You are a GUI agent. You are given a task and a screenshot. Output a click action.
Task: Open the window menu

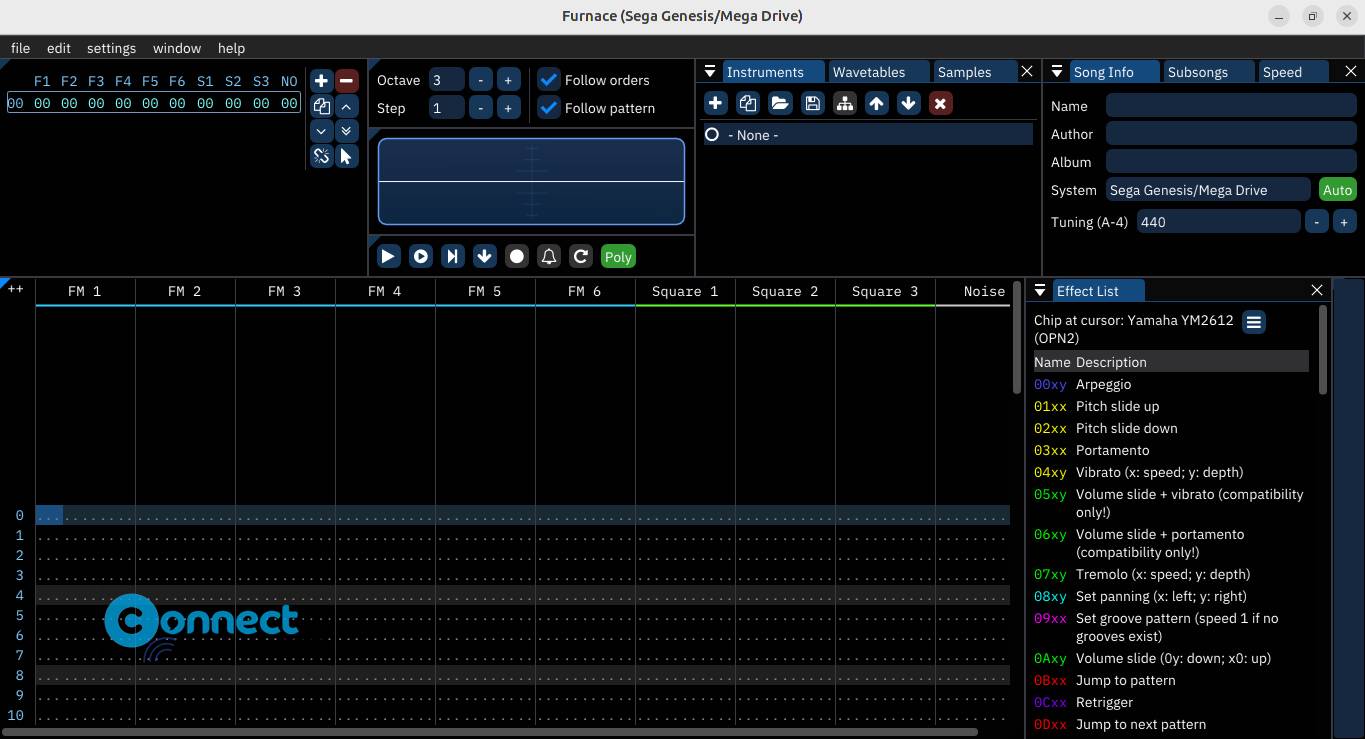pos(177,48)
